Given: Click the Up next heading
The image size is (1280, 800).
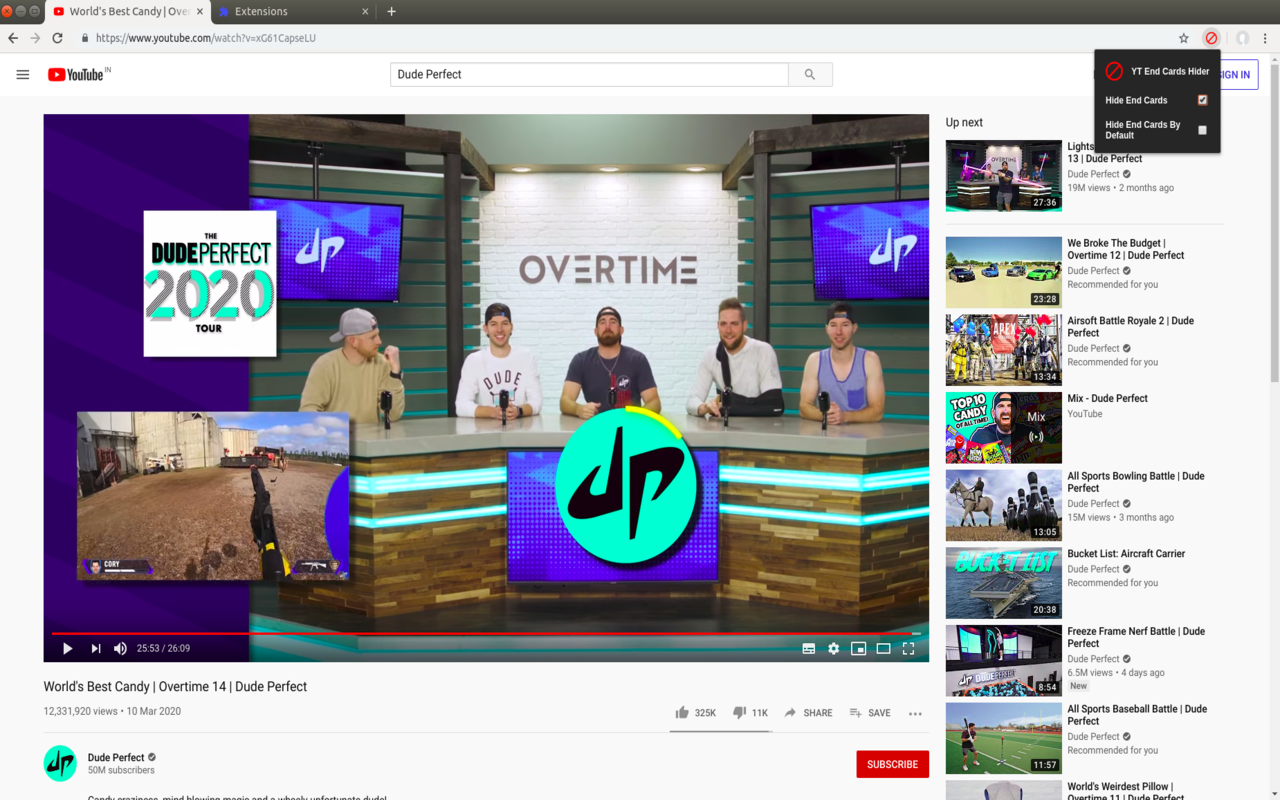Looking at the screenshot, I should (964, 122).
